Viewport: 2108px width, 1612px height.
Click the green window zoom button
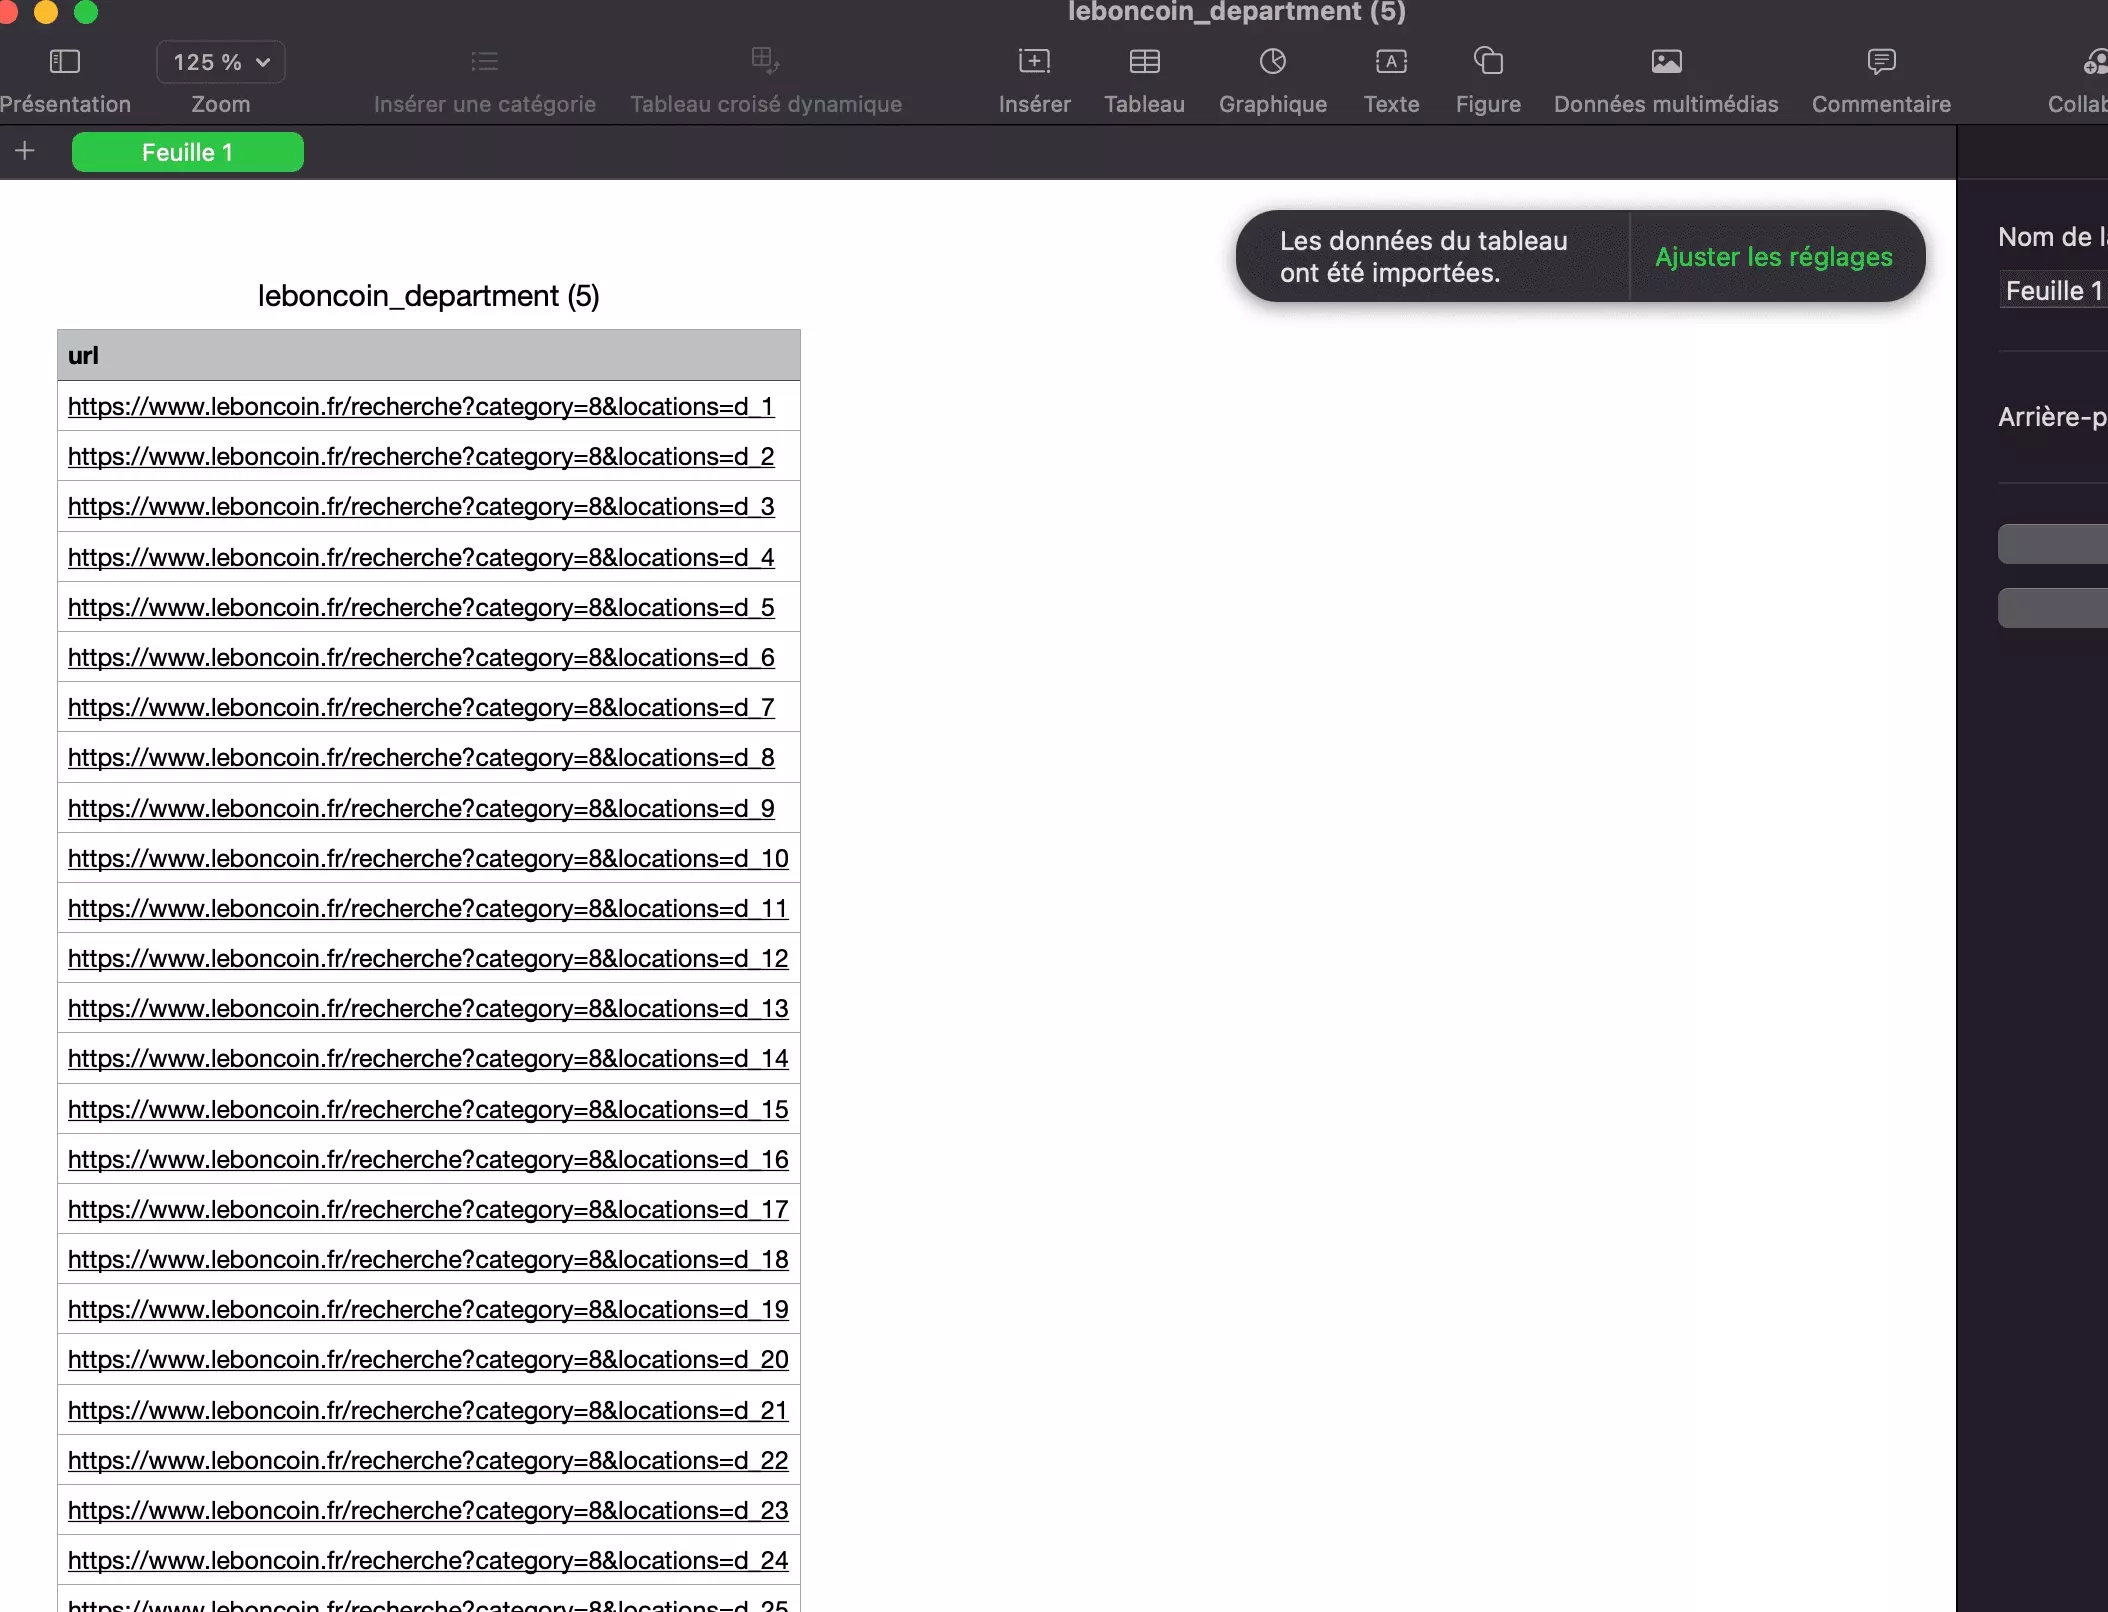[x=87, y=11]
